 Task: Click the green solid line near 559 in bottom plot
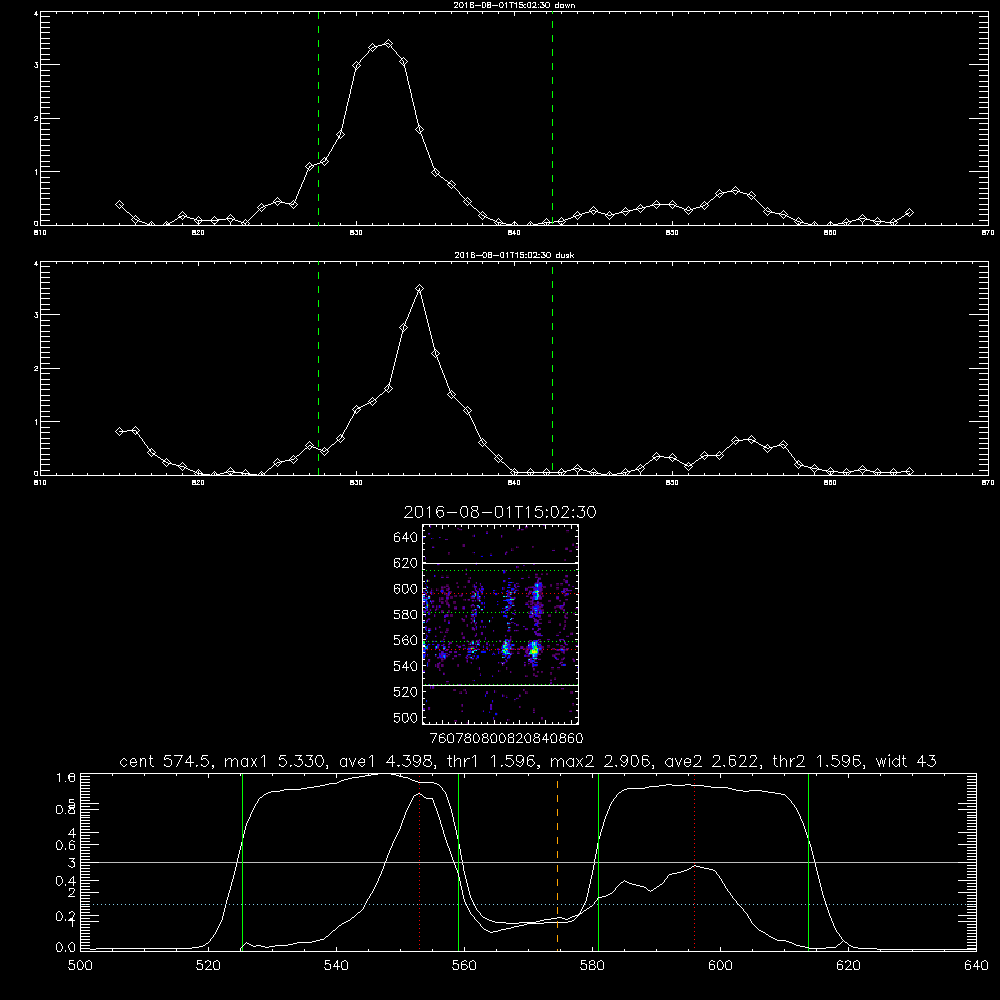pyautogui.click(x=459, y=861)
